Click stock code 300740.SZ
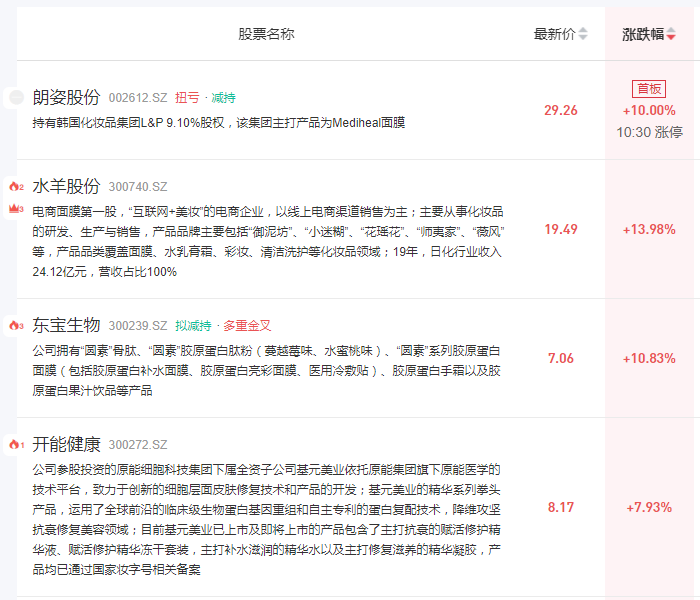Viewport: 700px width, 600px height. pos(138,187)
